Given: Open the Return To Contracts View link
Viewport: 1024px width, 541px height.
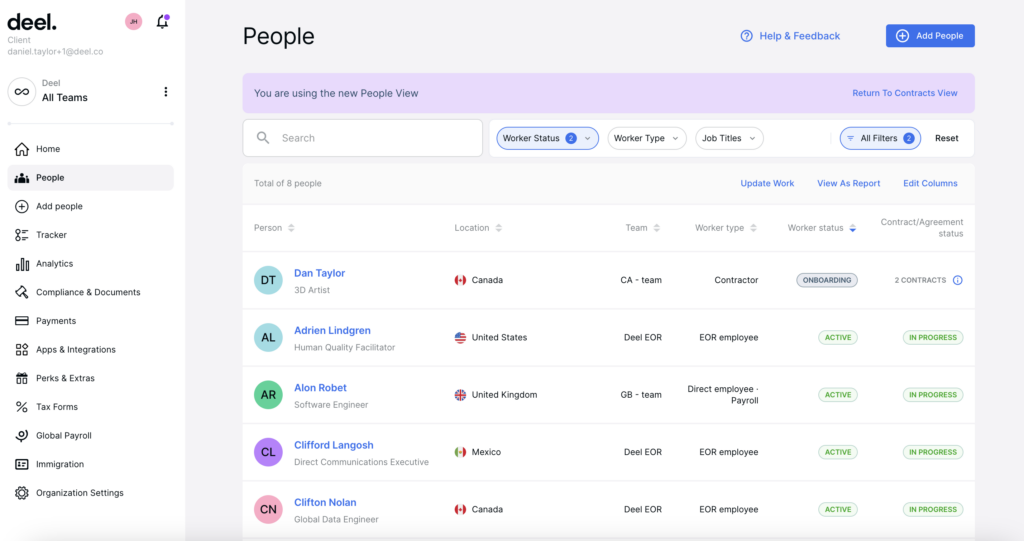Looking at the screenshot, I should [x=904, y=93].
